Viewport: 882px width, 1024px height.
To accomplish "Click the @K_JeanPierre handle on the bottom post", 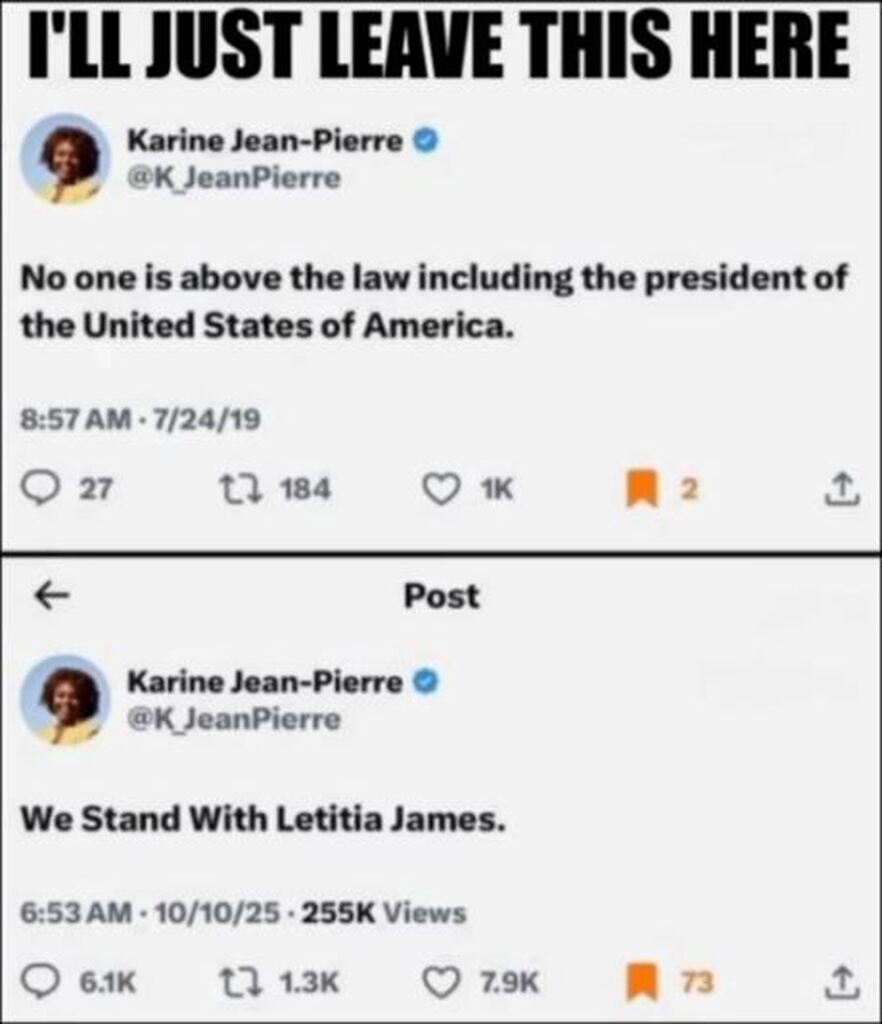I will point(234,719).
